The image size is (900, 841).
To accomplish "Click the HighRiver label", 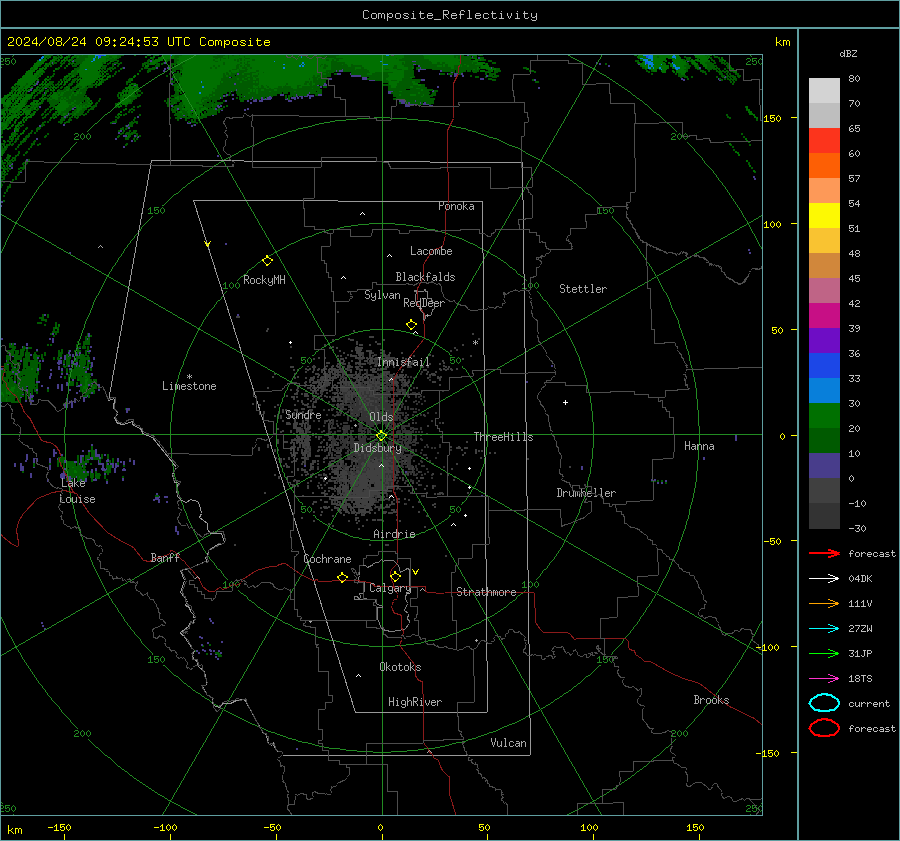I will pos(415,702).
